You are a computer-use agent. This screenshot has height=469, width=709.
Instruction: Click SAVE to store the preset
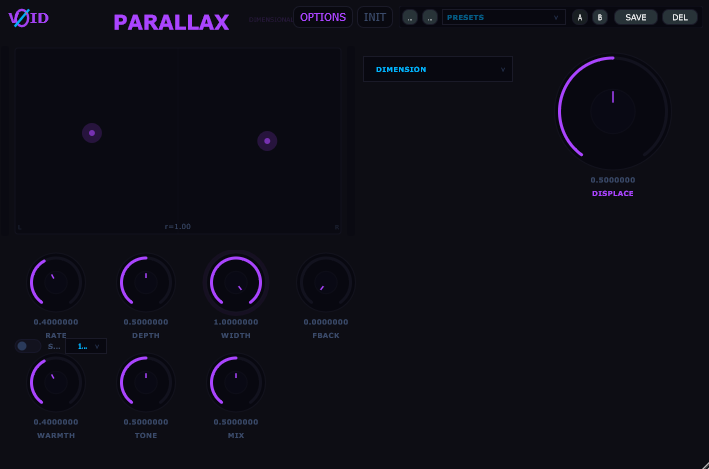coord(635,18)
